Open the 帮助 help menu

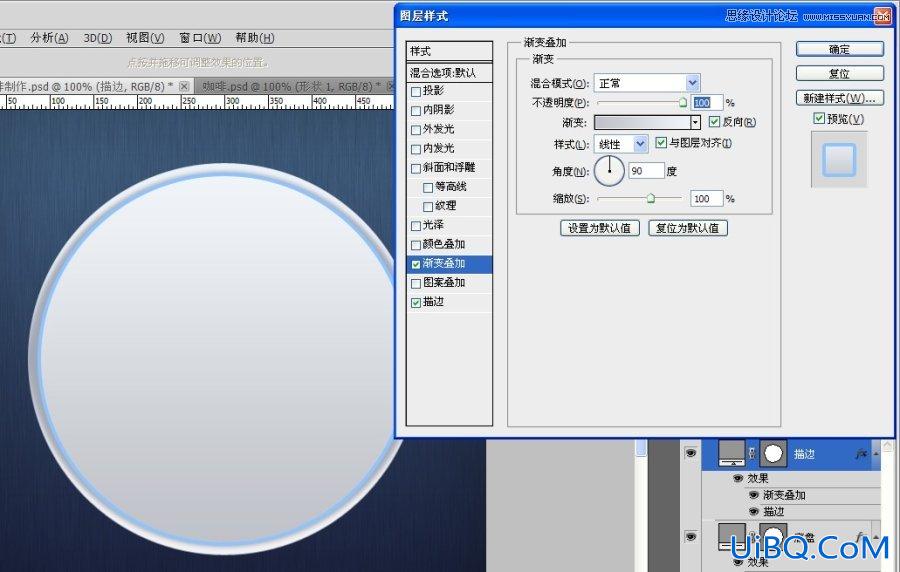point(255,38)
